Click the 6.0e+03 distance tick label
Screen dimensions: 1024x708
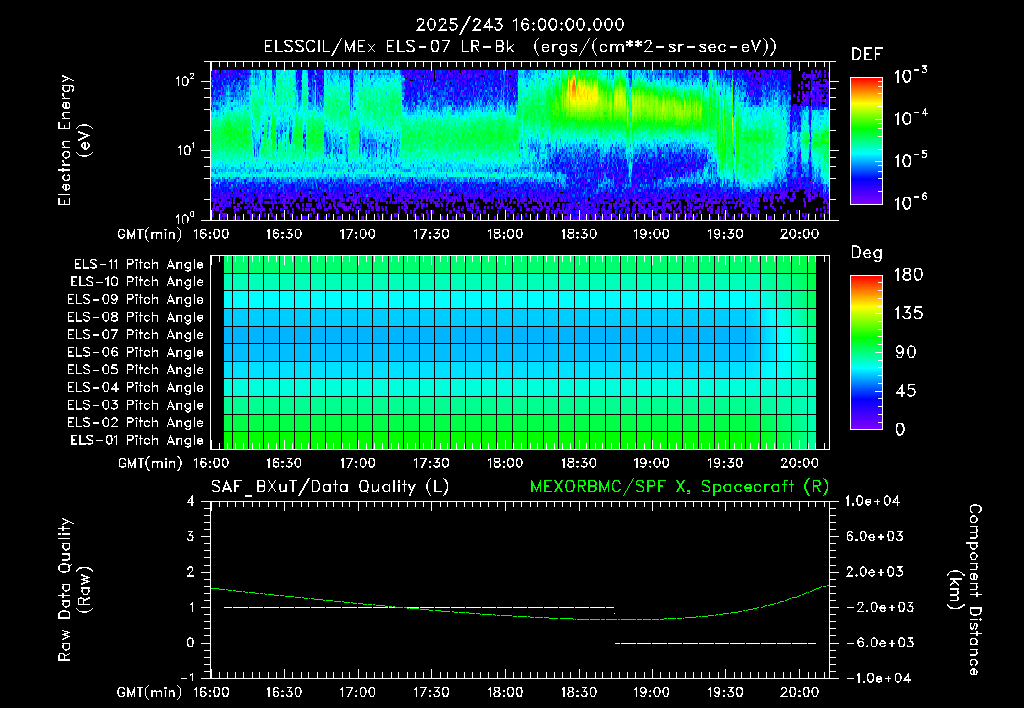click(x=875, y=536)
